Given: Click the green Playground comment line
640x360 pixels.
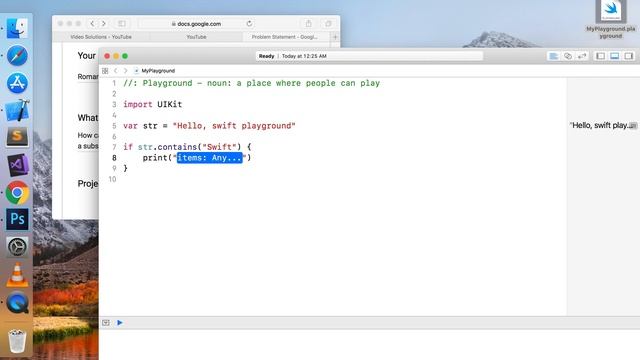Looking at the screenshot, I should pos(251,83).
